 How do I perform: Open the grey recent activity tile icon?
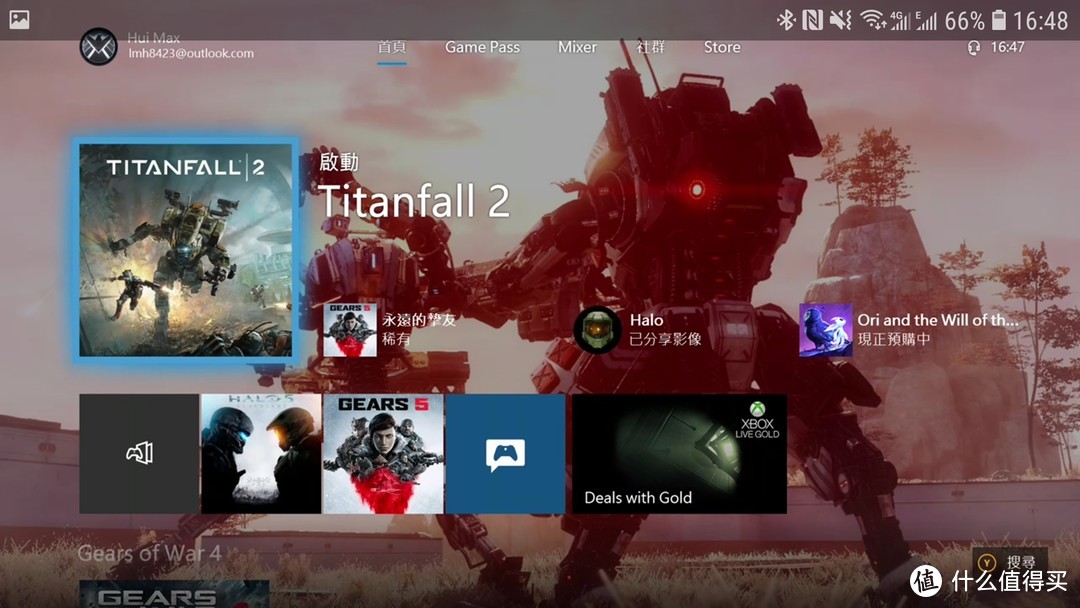(139, 453)
